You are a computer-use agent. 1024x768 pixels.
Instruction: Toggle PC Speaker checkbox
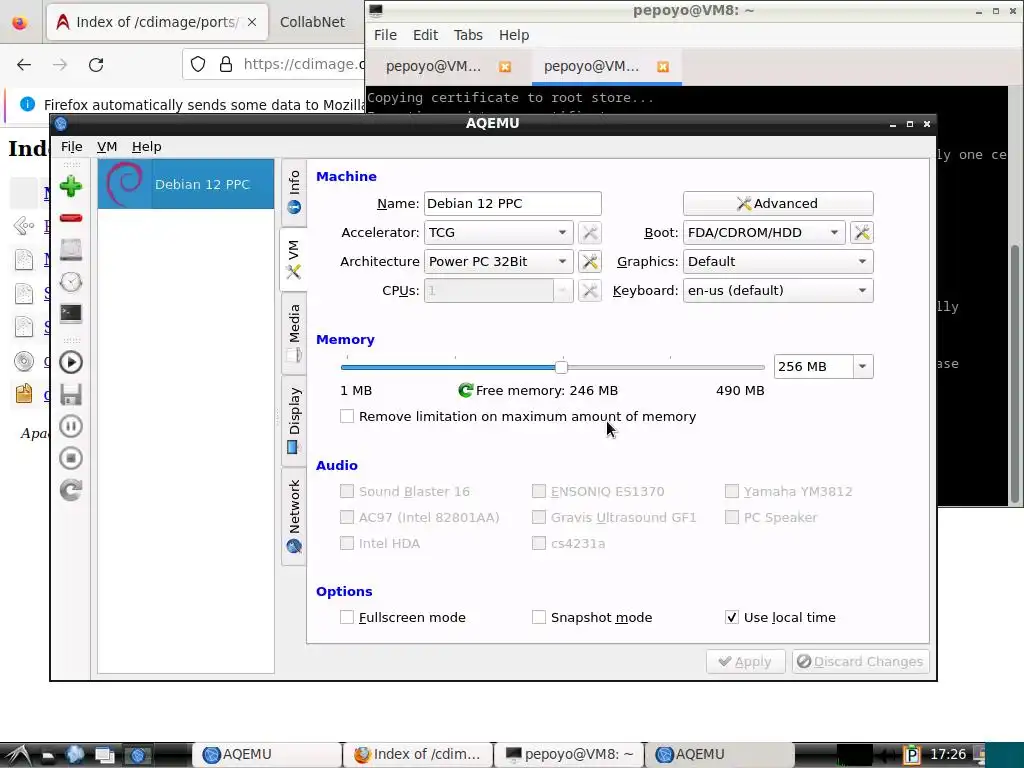pyautogui.click(x=731, y=517)
